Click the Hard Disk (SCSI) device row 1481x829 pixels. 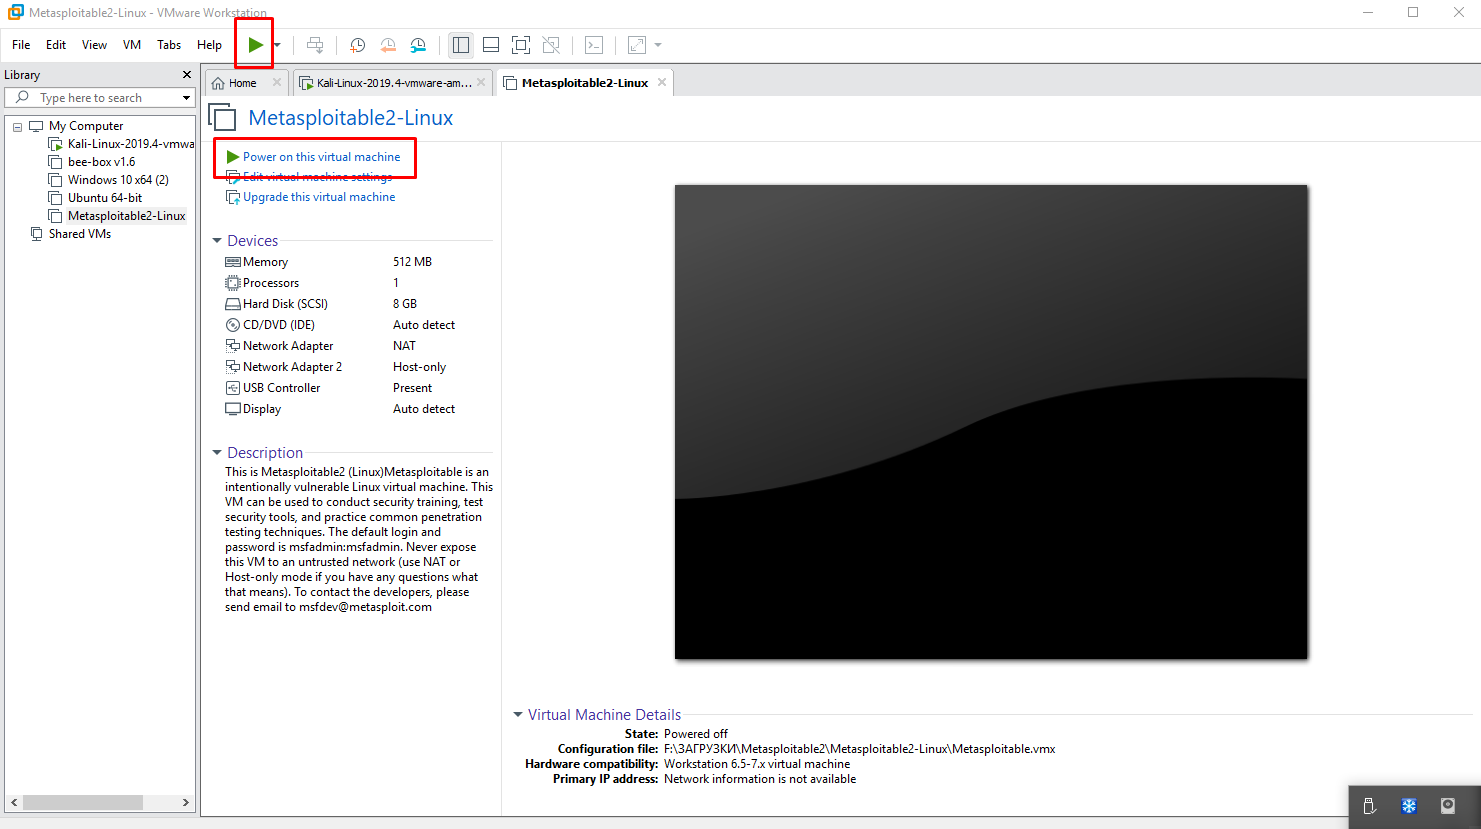coord(358,304)
